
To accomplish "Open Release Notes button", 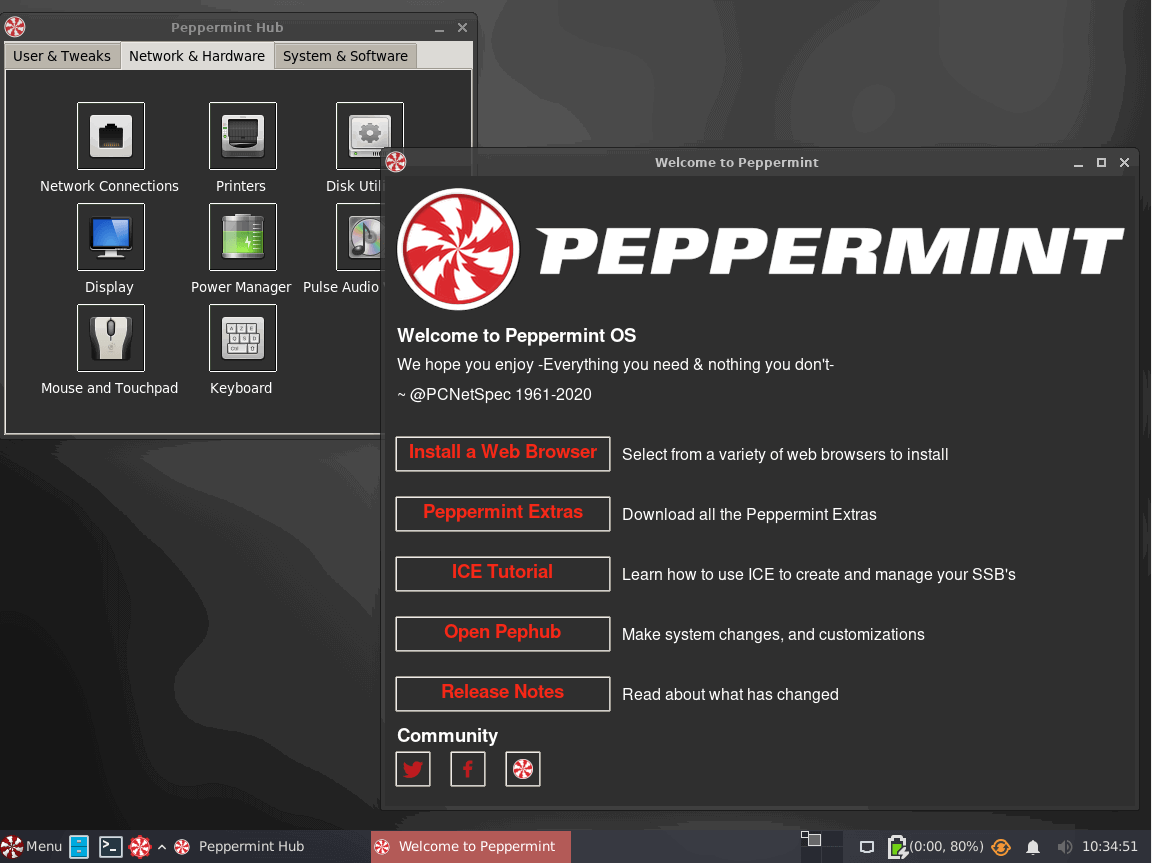I will tap(503, 693).
